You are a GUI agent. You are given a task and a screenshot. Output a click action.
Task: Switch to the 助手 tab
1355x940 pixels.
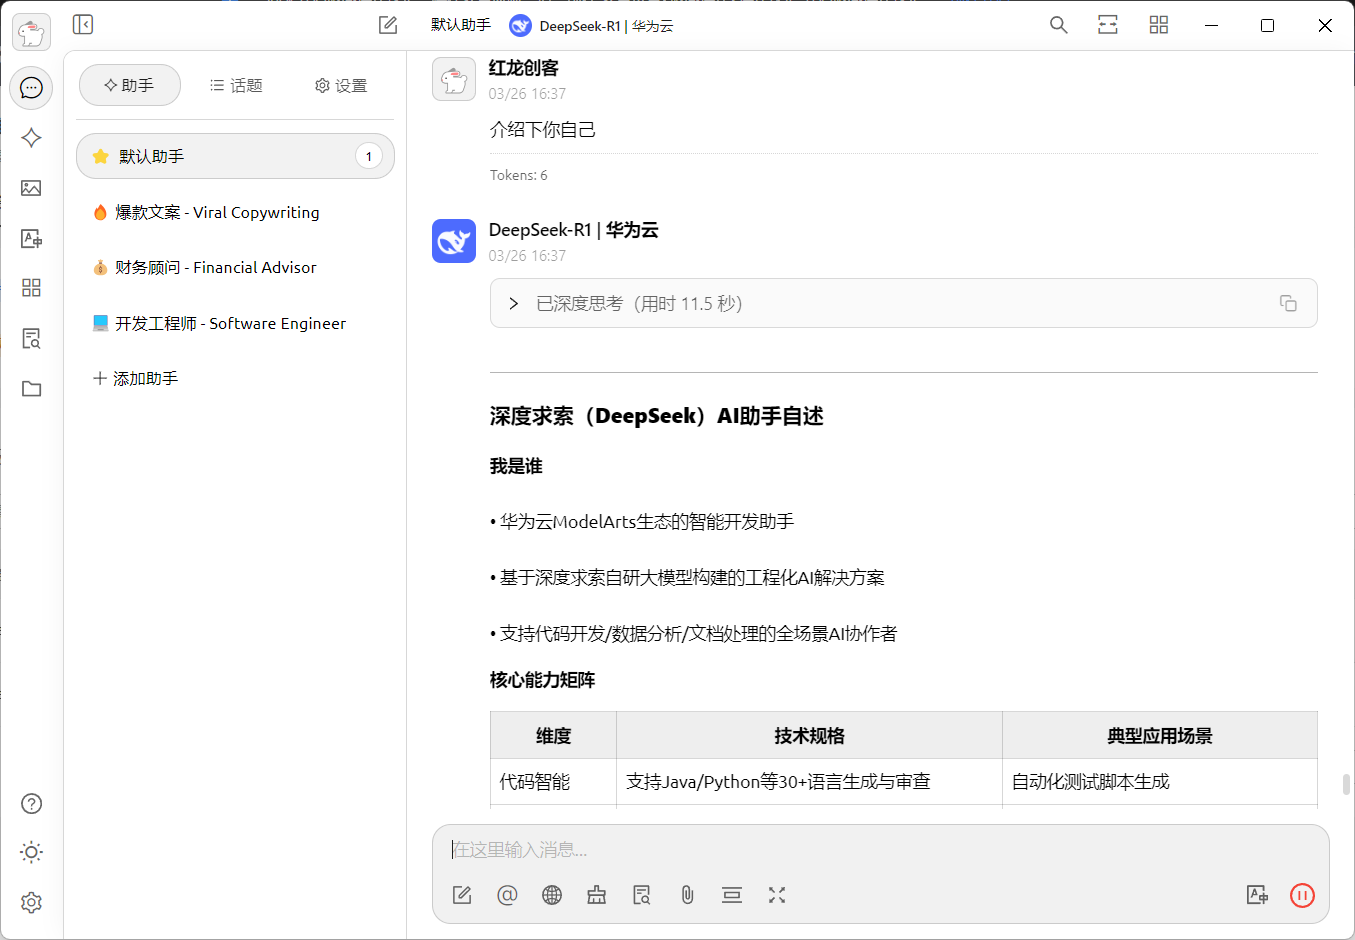(130, 85)
